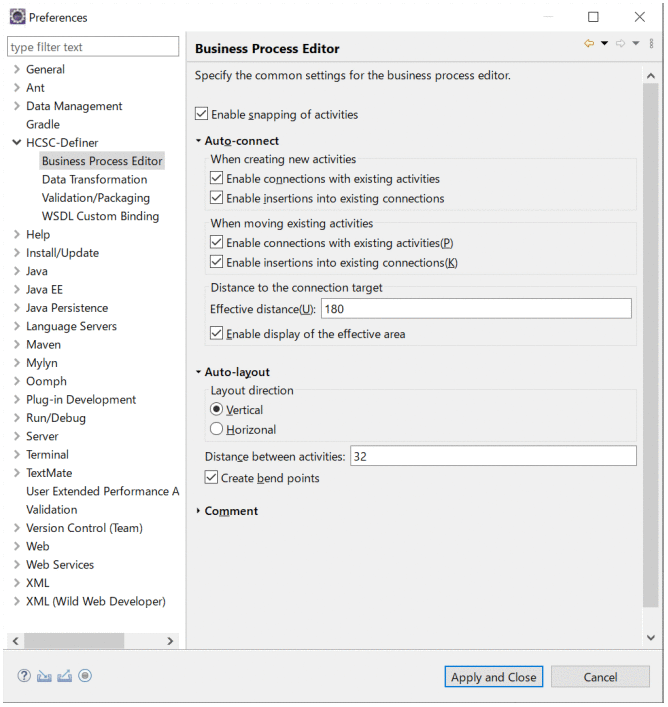Click the Export preferences icon
Image resolution: width=668 pixels, height=707 pixels.
(x=65, y=676)
